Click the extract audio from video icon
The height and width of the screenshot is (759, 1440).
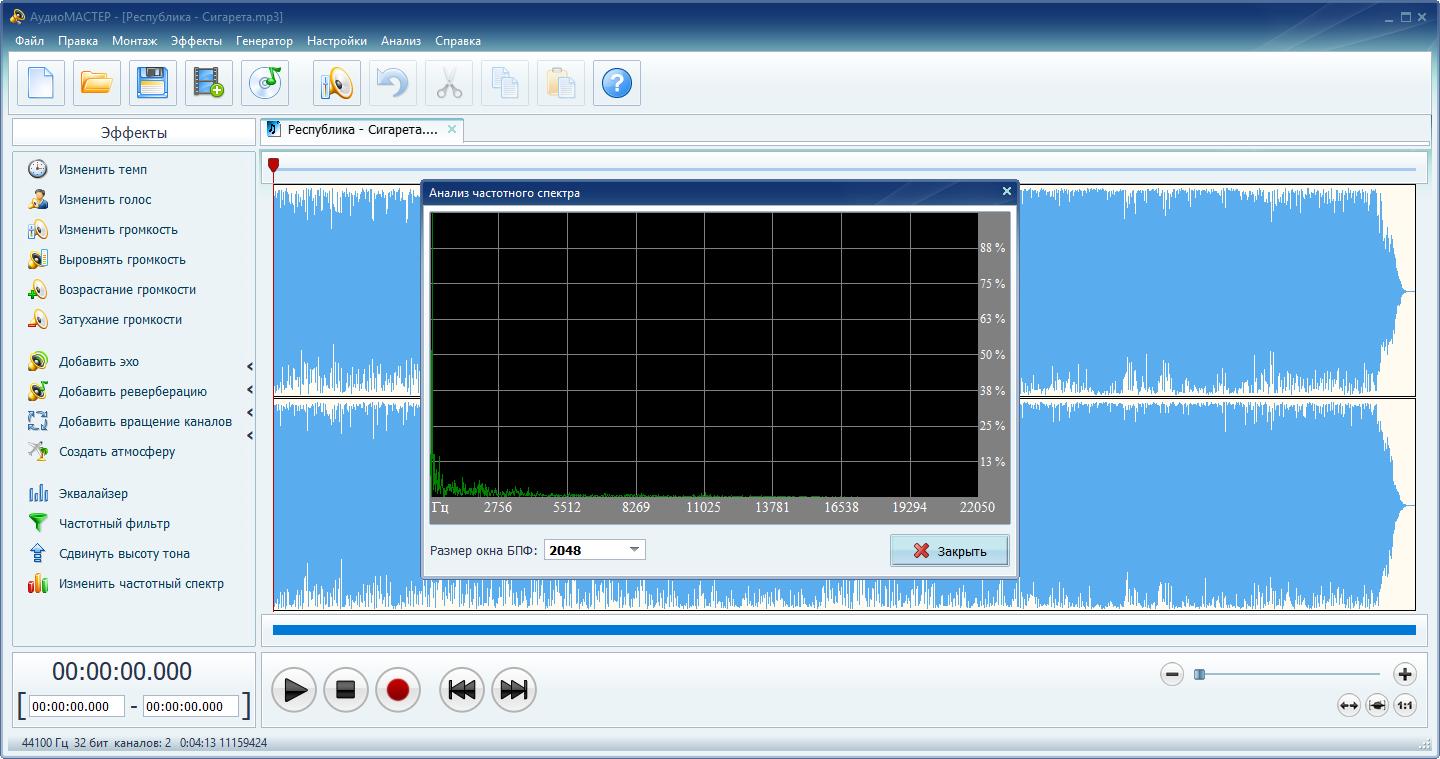click(x=209, y=83)
